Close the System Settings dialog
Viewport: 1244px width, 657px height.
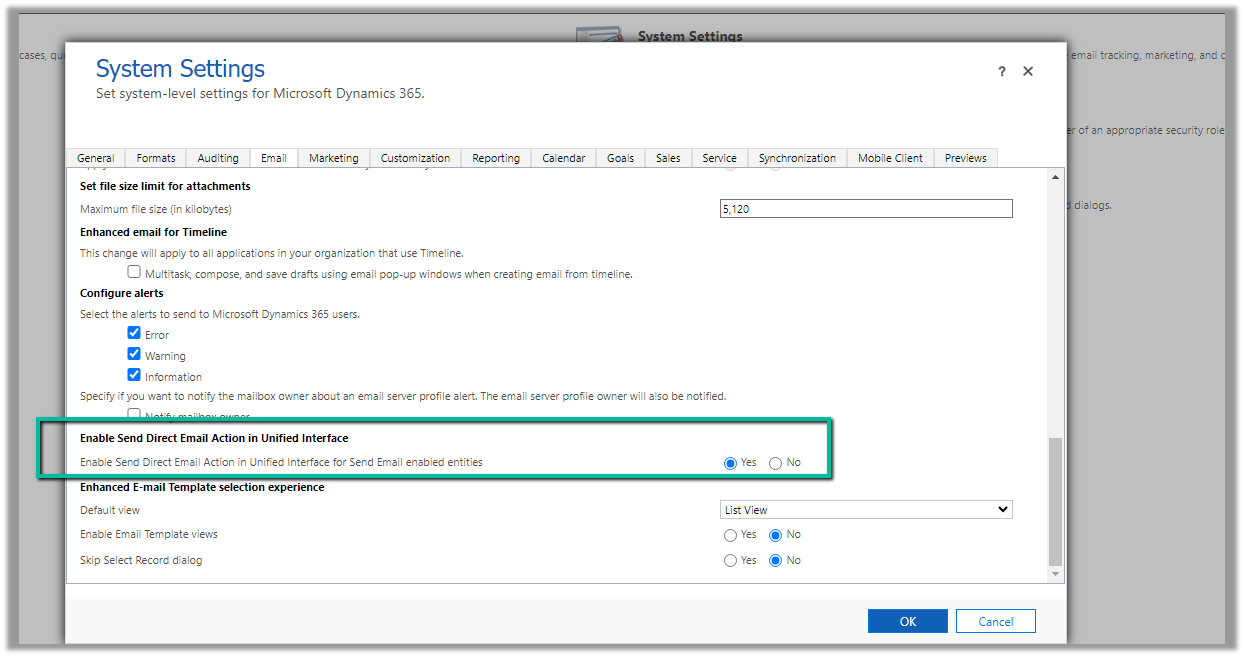(x=1028, y=72)
